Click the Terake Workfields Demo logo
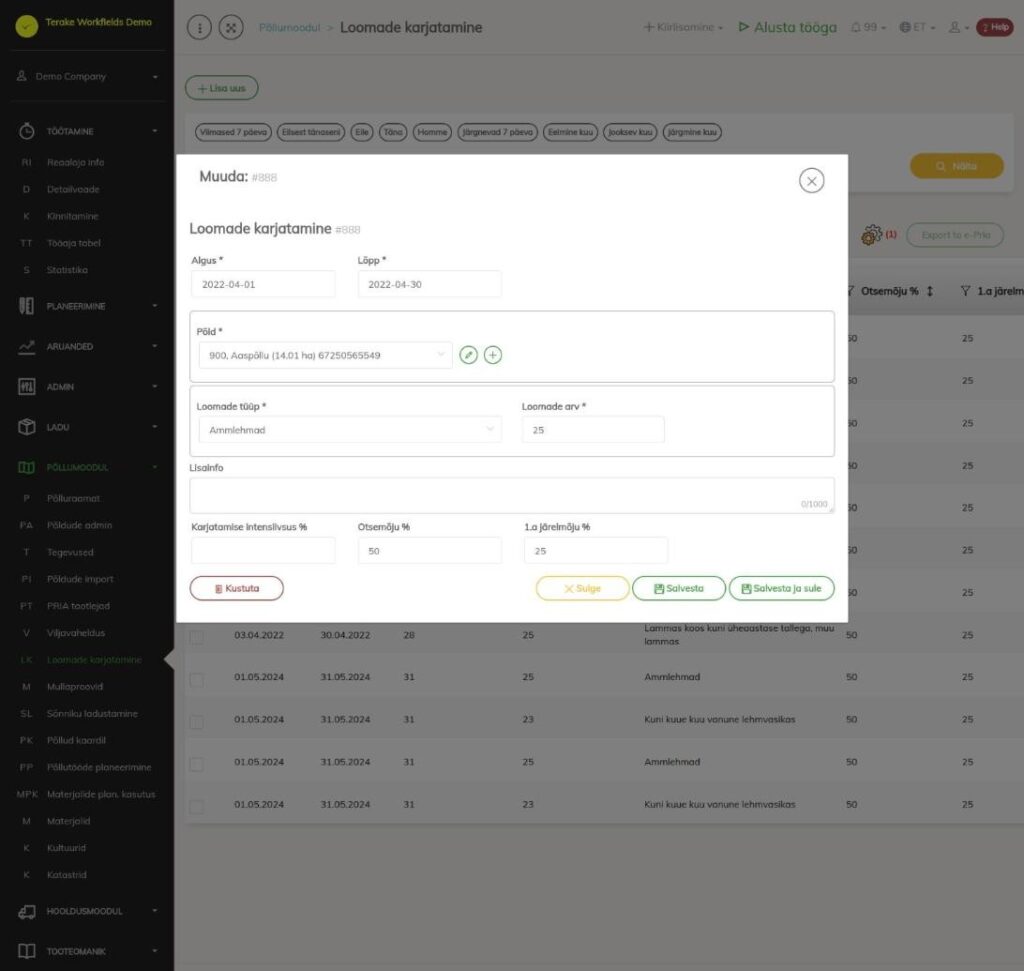The height and width of the screenshot is (971, 1024). (27, 26)
